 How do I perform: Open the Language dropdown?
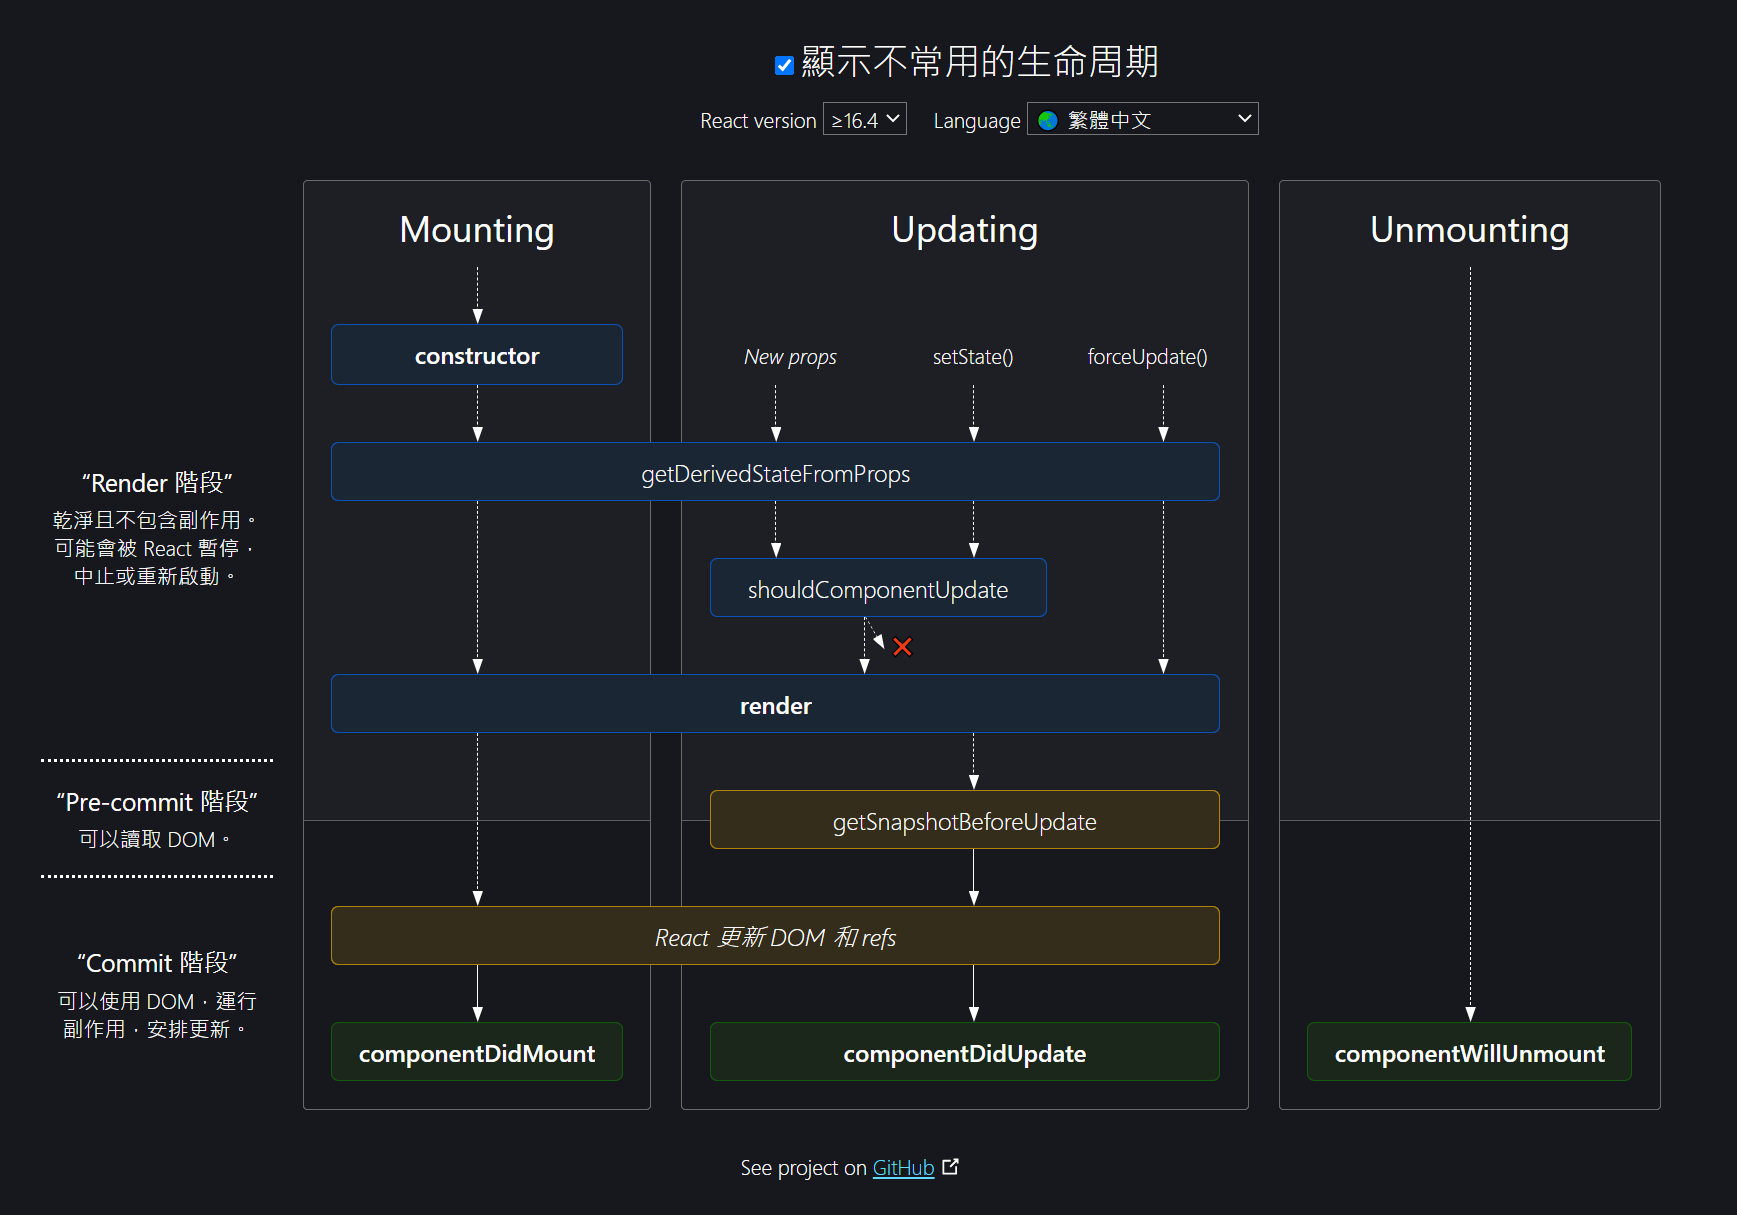[x=1141, y=118]
